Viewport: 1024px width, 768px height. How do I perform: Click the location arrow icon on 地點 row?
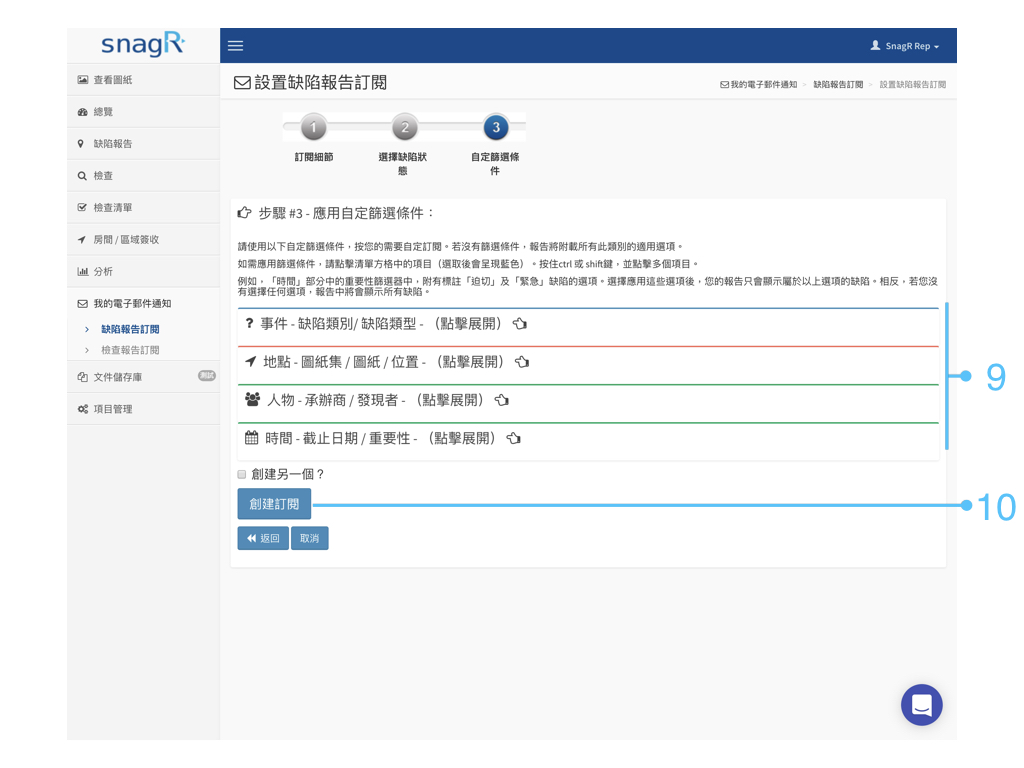click(x=251, y=361)
